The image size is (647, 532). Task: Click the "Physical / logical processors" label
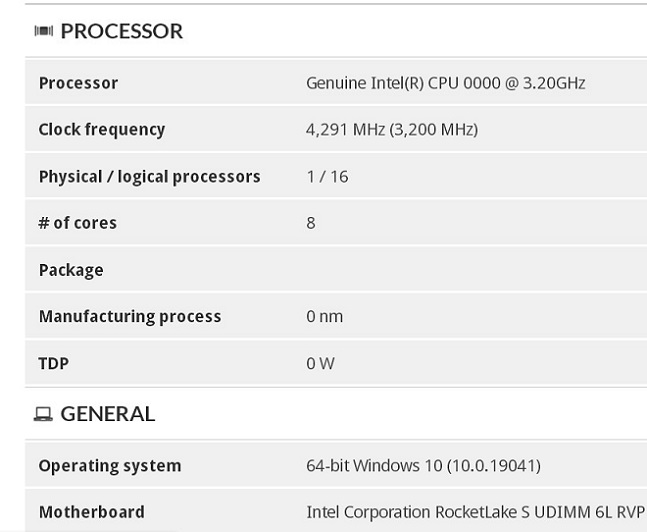(149, 177)
